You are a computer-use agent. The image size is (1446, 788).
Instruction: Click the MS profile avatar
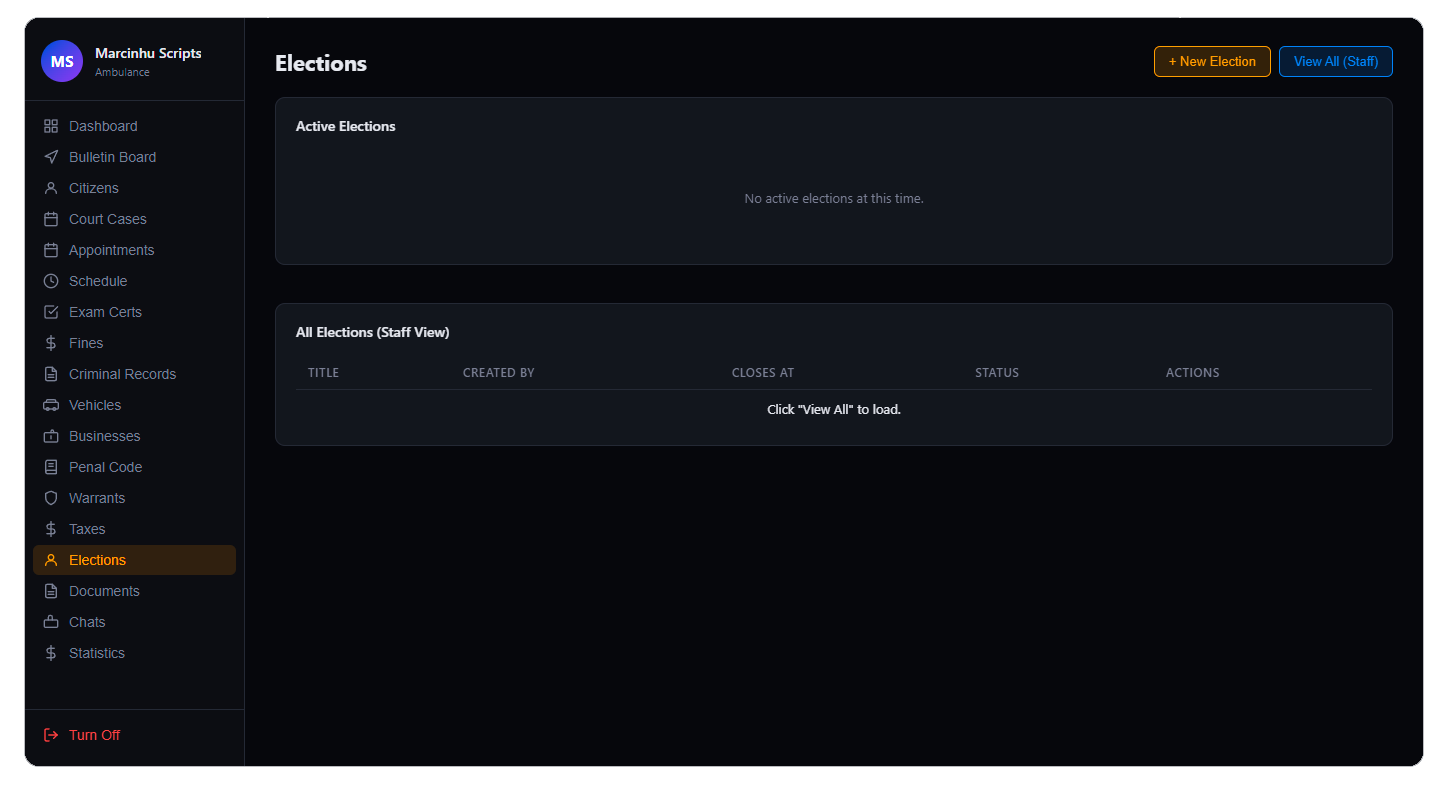click(x=62, y=62)
